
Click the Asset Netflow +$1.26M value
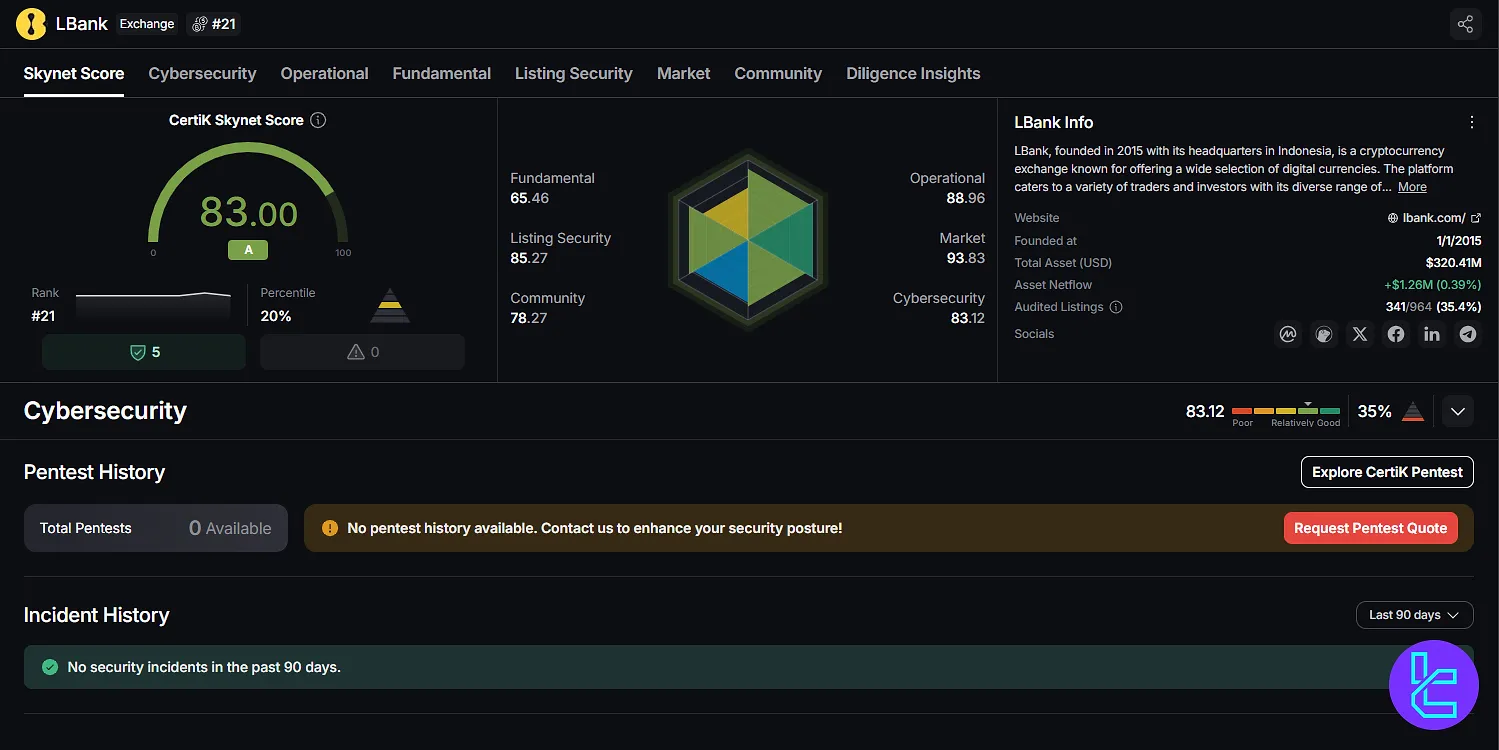1432,285
